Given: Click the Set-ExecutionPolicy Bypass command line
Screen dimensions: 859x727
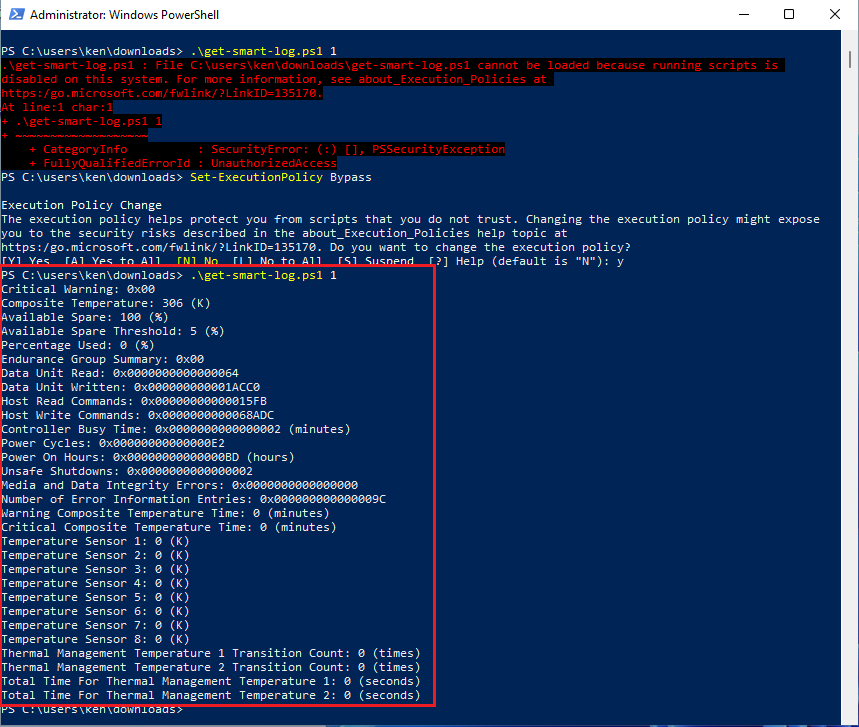Looking at the screenshot, I should tap(280, 176).
